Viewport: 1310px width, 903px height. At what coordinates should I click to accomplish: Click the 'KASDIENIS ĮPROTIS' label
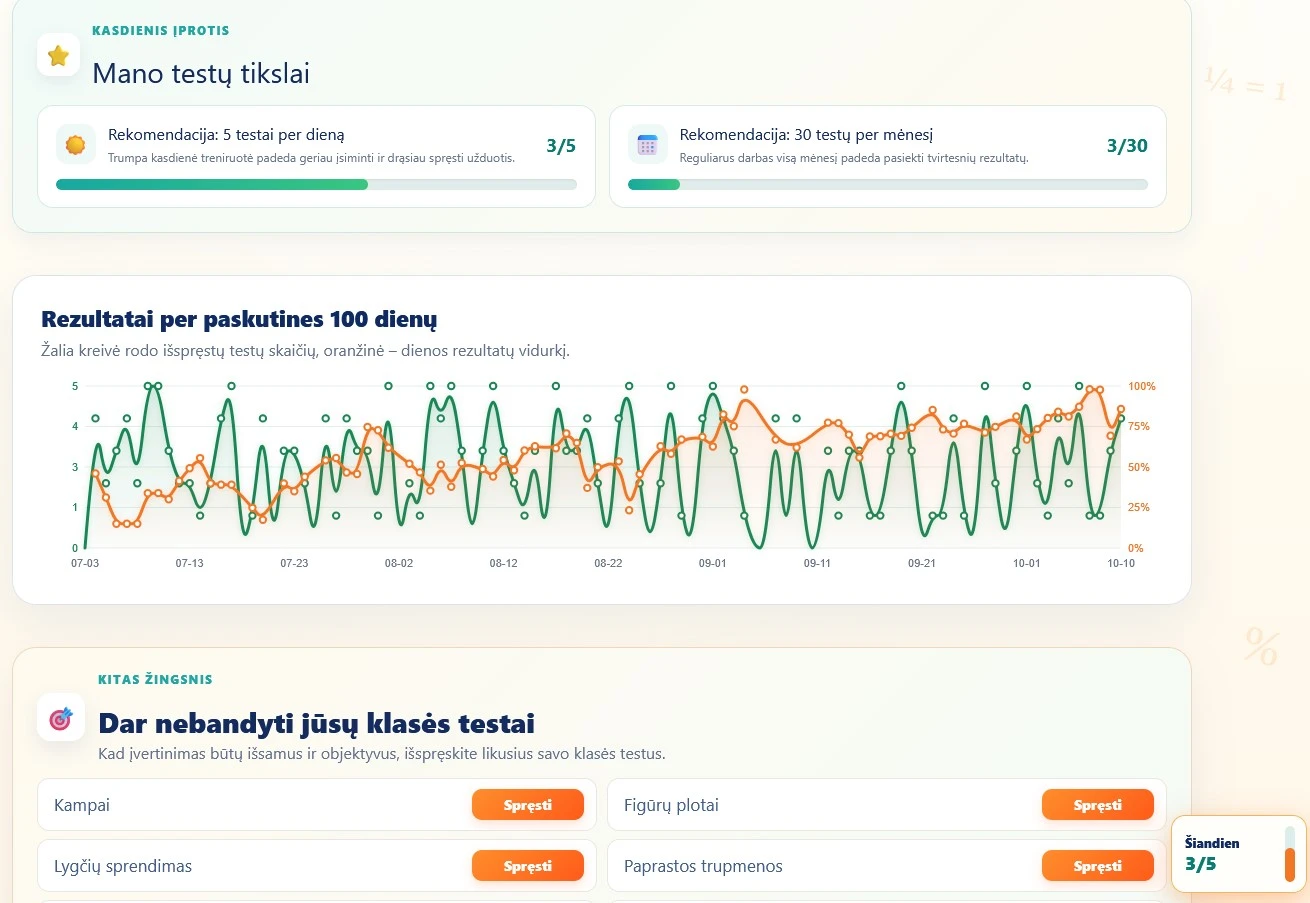point(161,31)
